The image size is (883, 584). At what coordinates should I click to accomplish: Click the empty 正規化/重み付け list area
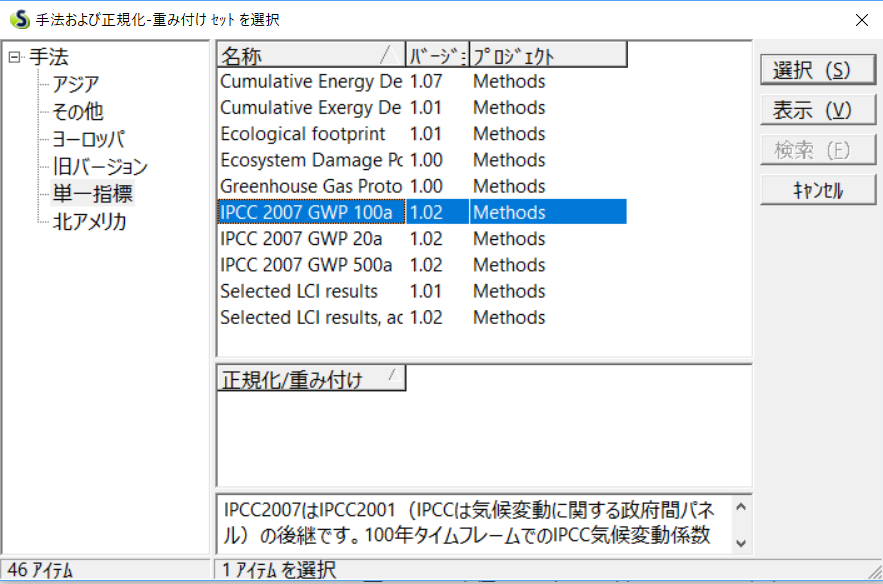point(484,439)
